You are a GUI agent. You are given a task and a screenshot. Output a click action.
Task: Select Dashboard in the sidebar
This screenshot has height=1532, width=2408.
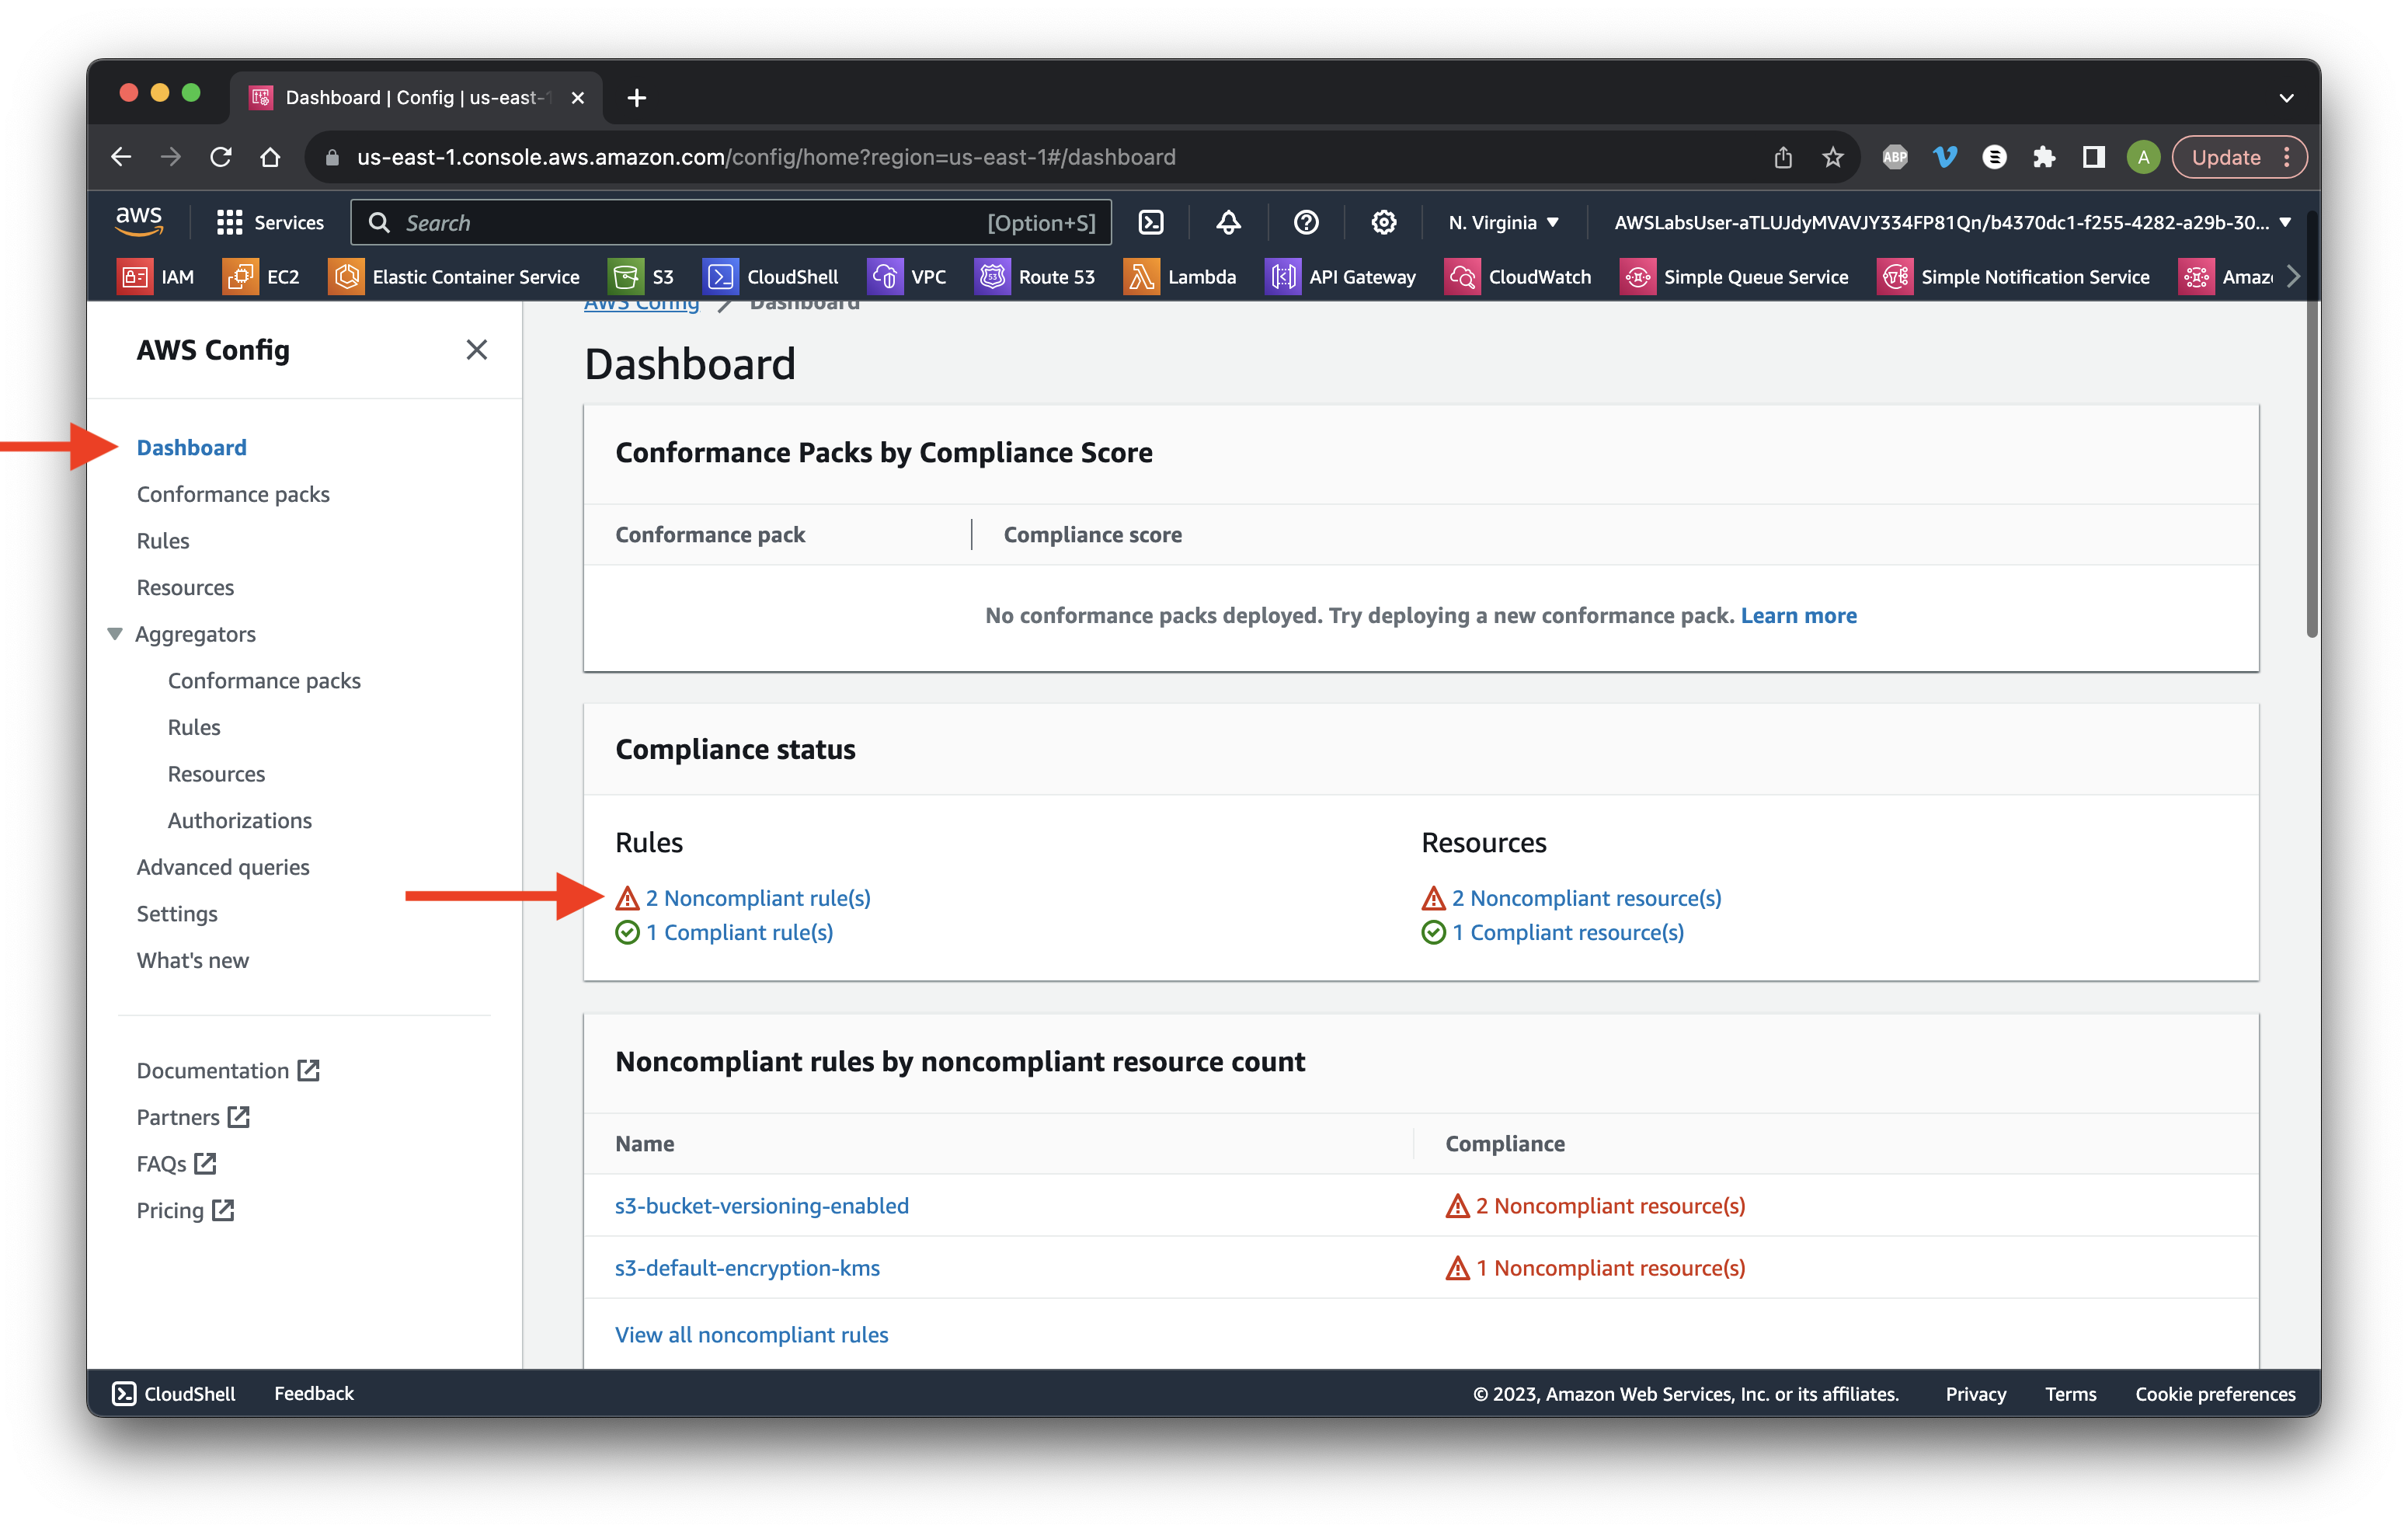pos(191,447)
